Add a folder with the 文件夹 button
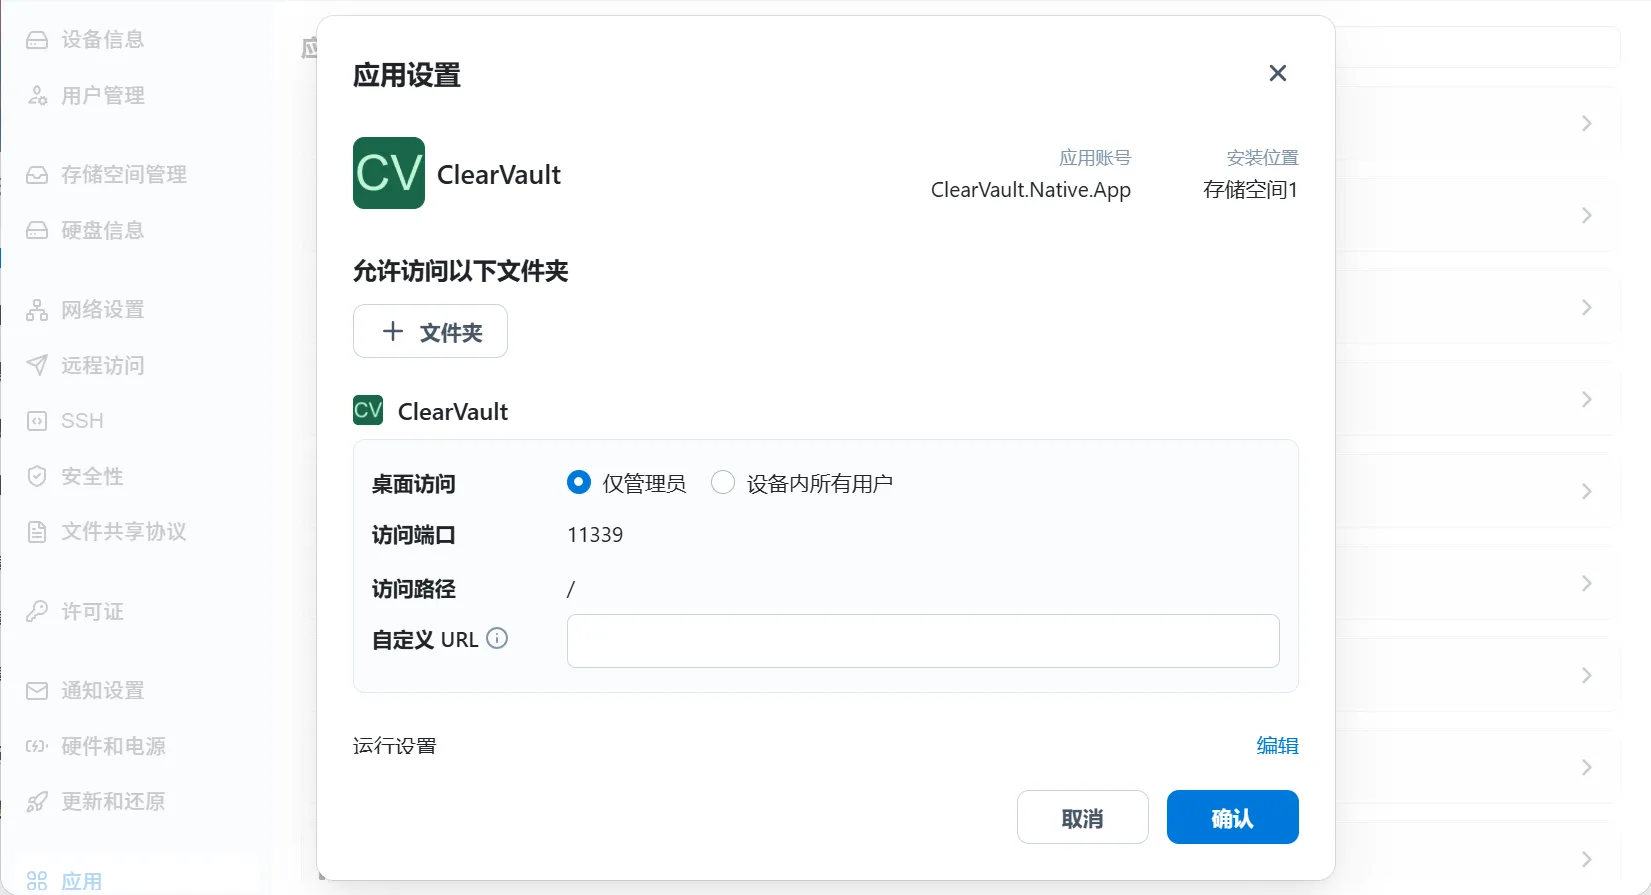The width and height of the screenshot is (1651, 895). tap(430, 331)
